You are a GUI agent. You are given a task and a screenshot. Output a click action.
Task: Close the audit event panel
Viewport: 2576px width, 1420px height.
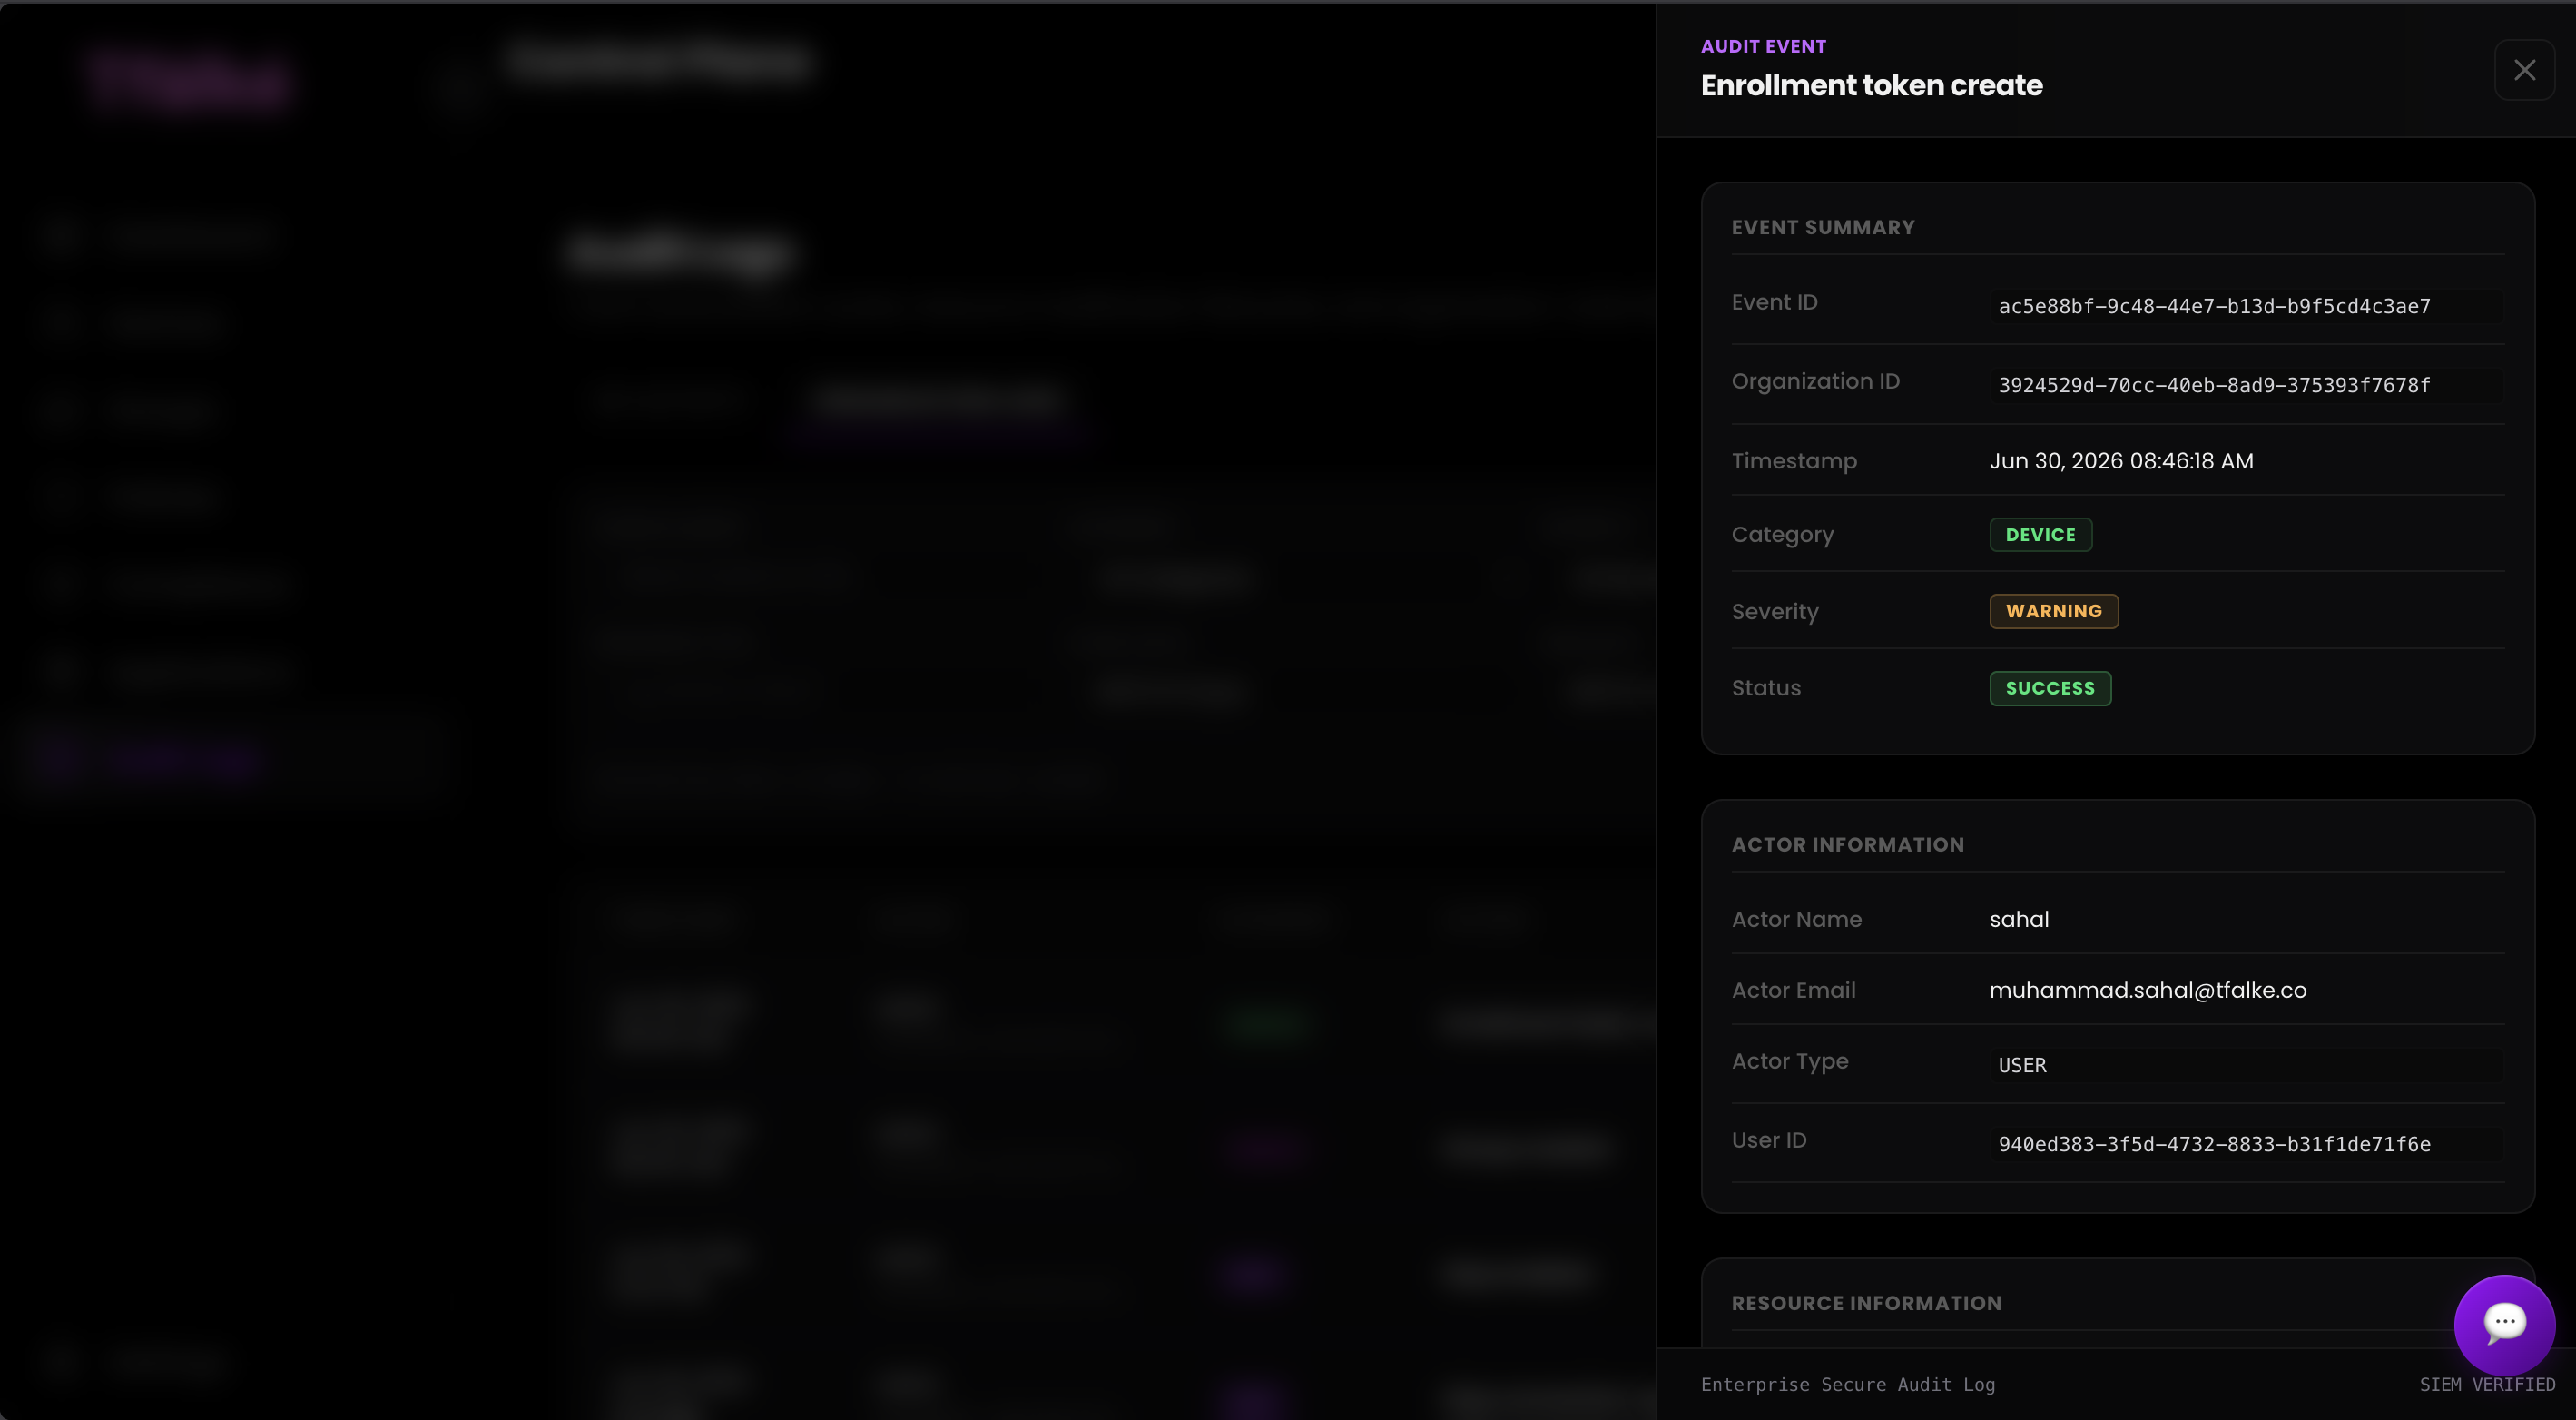click(x=2524, y=70)
